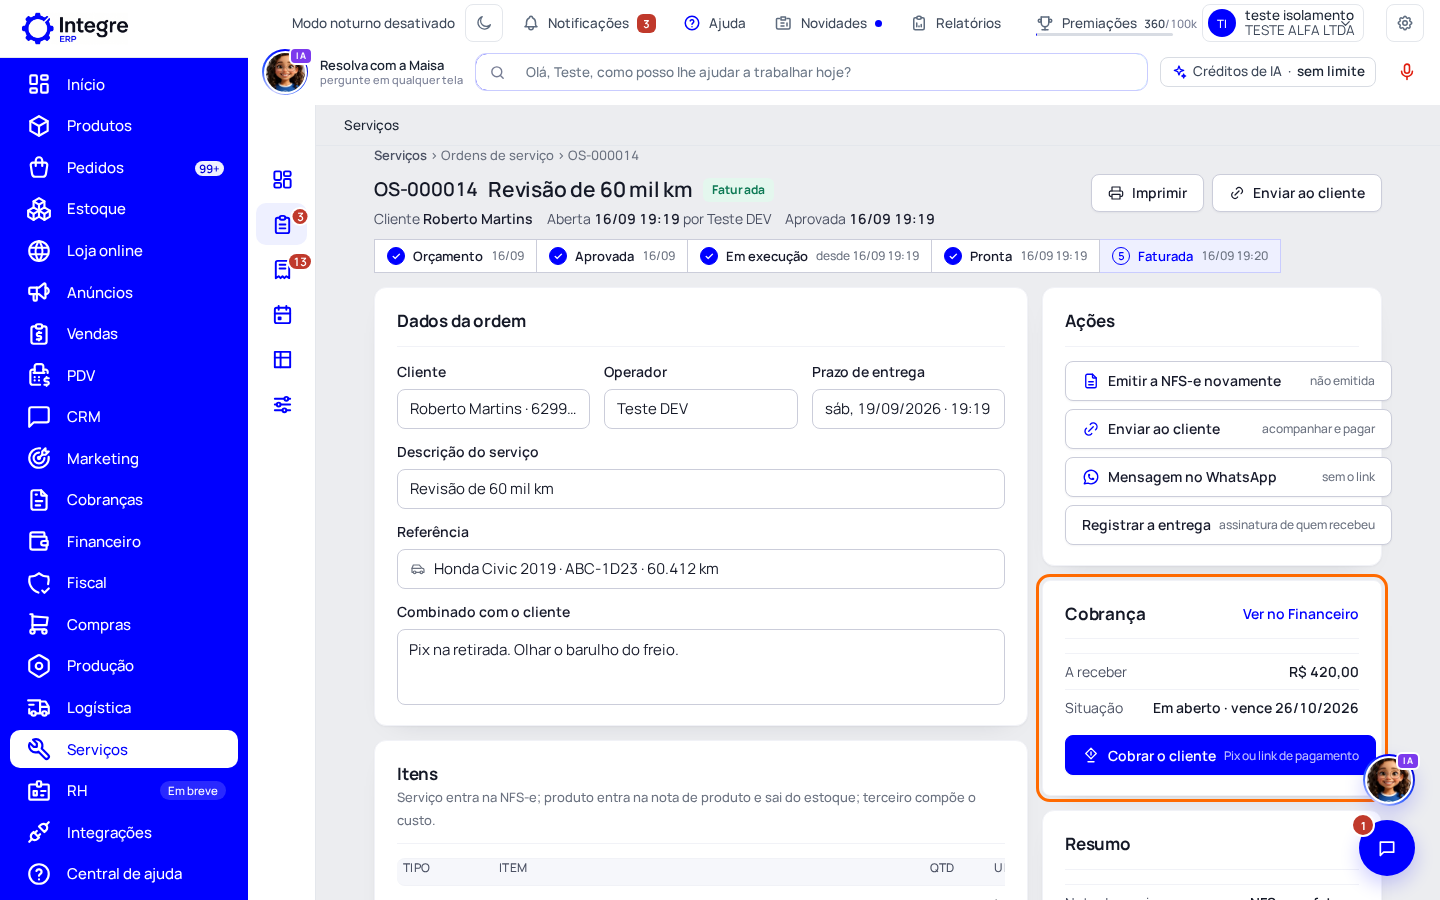Open secondary sidebar dashboard grid icon
The height and width of the screenshot is (900, 1440).
coord(283,180)
